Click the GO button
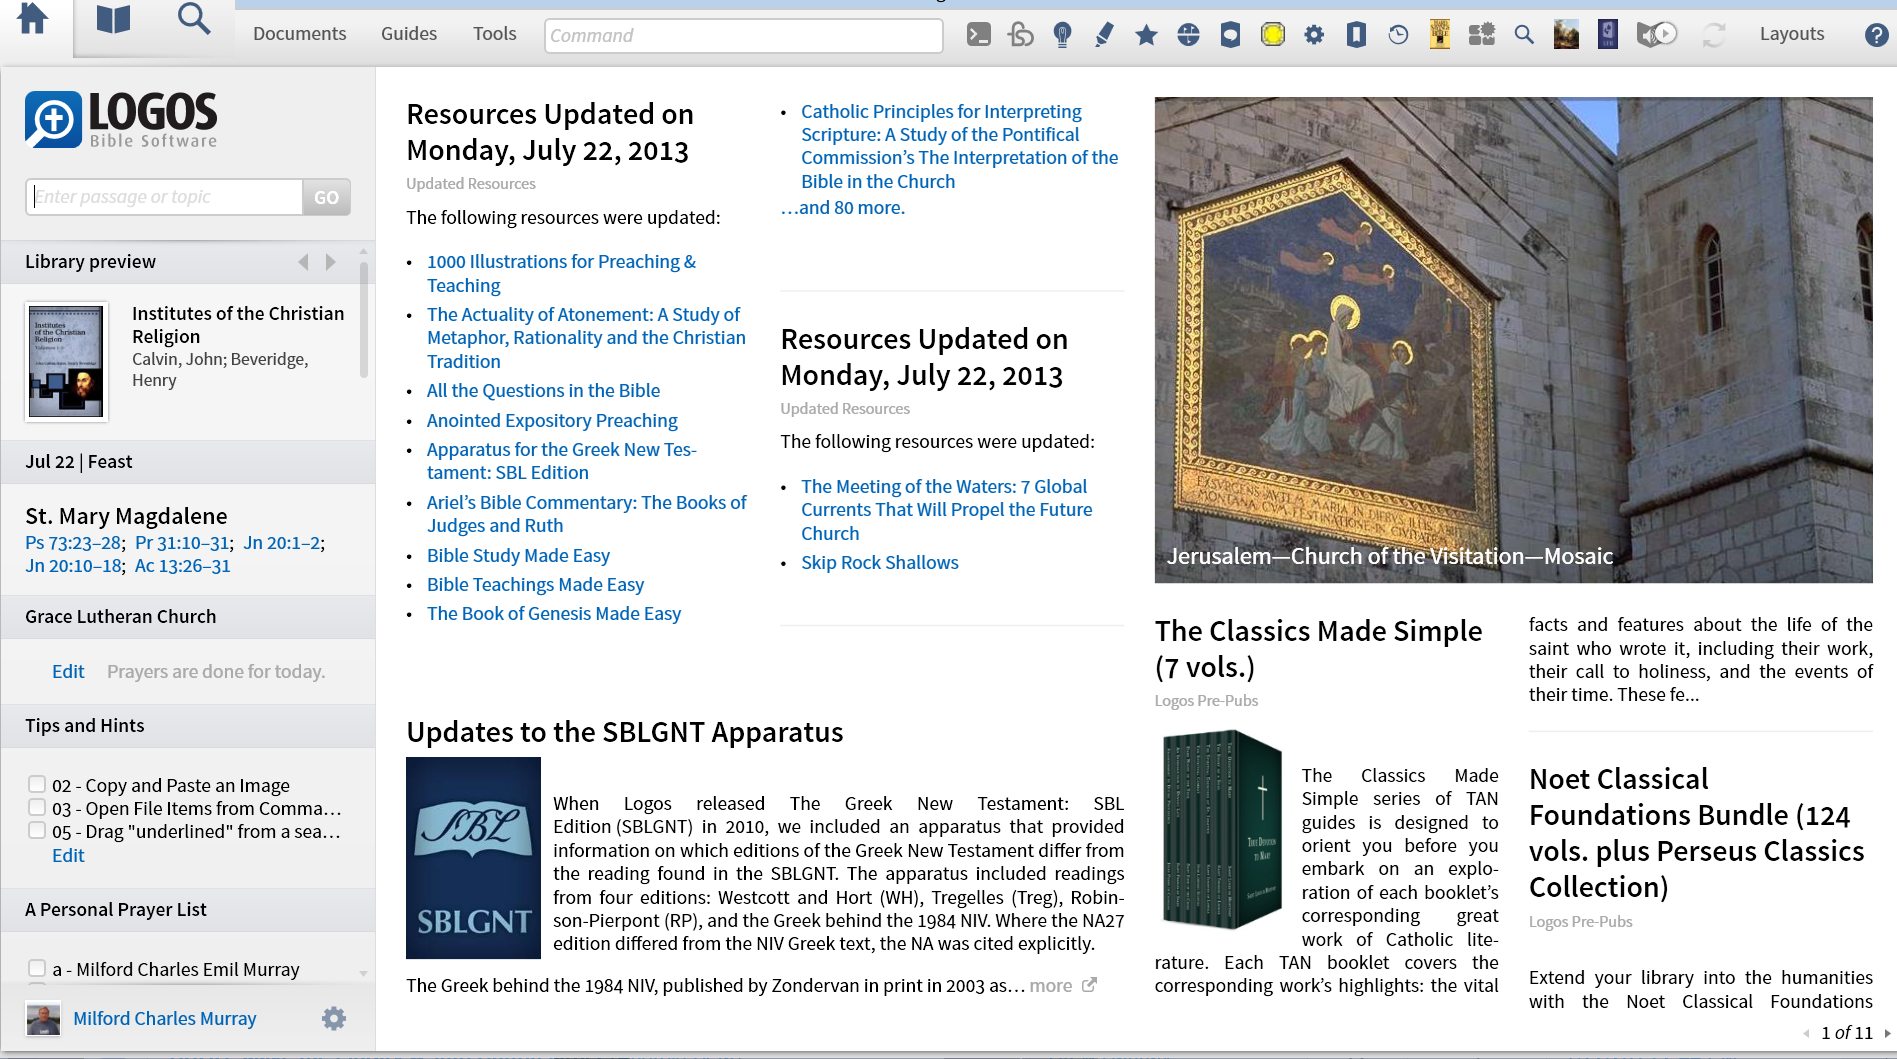 (326, 197)
